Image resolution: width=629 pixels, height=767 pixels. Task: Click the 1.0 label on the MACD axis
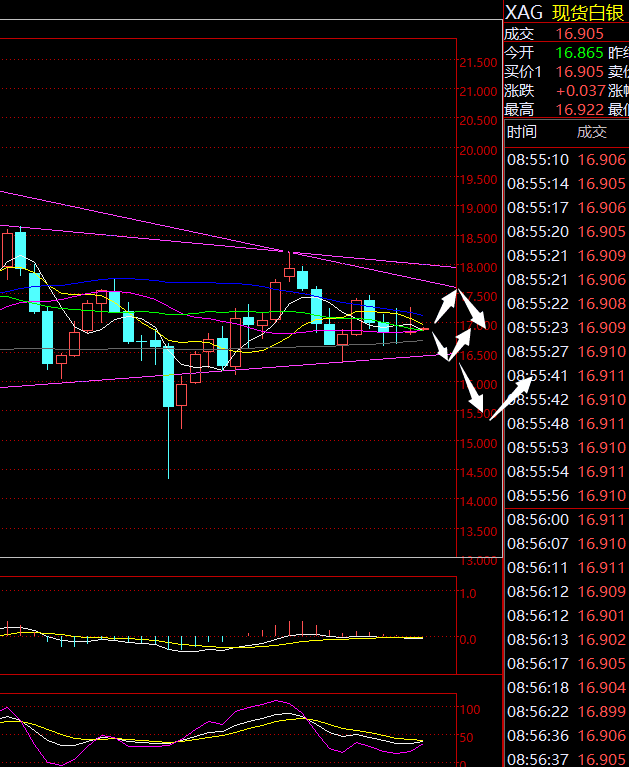(468, 594)
